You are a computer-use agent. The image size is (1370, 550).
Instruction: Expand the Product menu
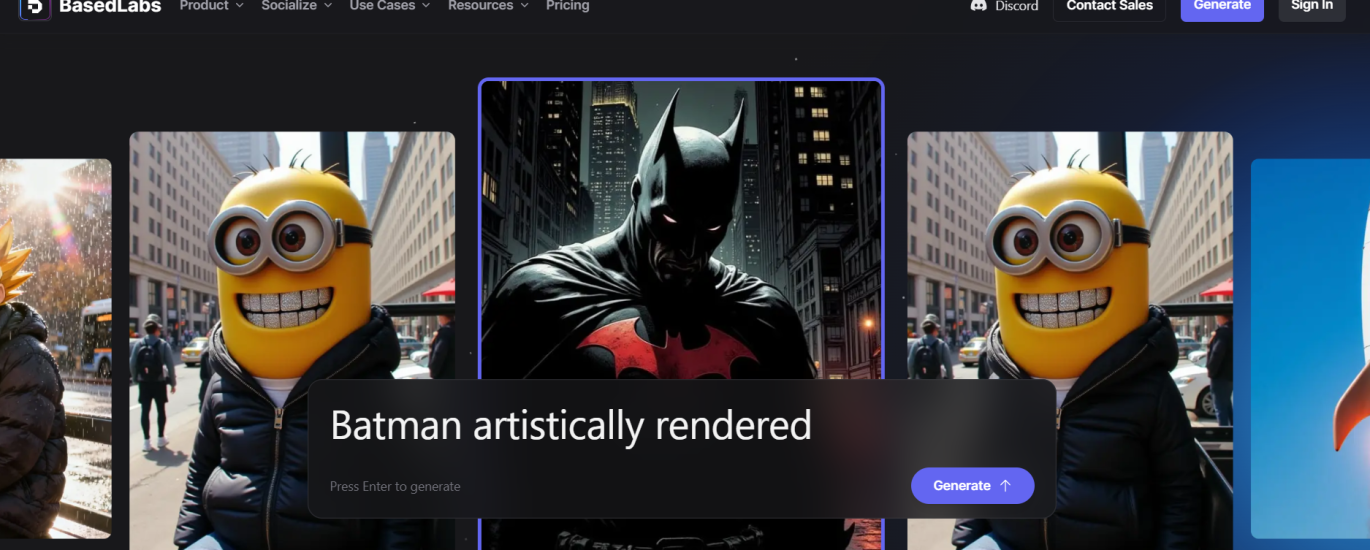[x=212, y=6]
